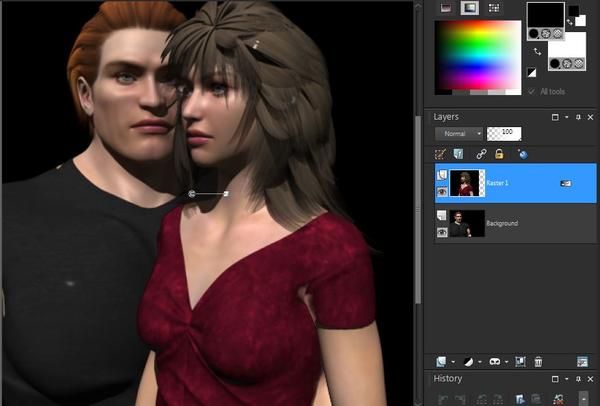Click the New Layer Group icon
Viewport: 600px width, 406px height.
520,361
